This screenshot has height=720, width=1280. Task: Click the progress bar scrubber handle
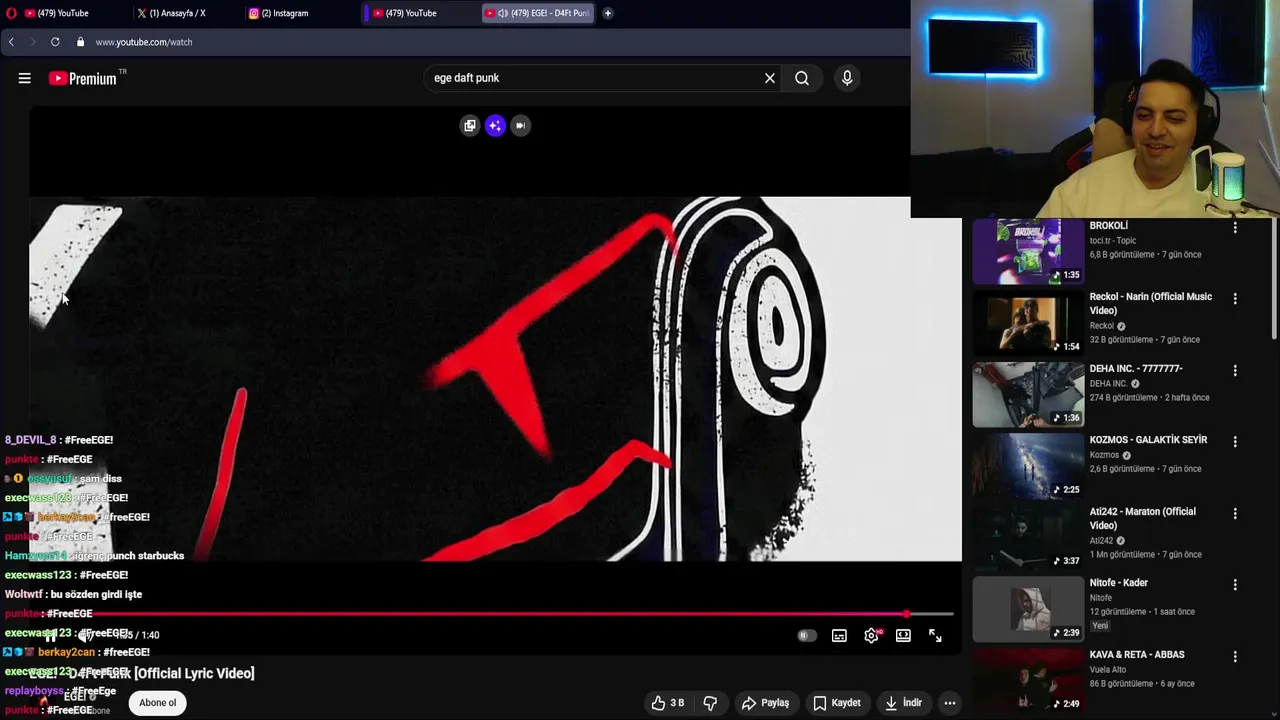(906, 614)
